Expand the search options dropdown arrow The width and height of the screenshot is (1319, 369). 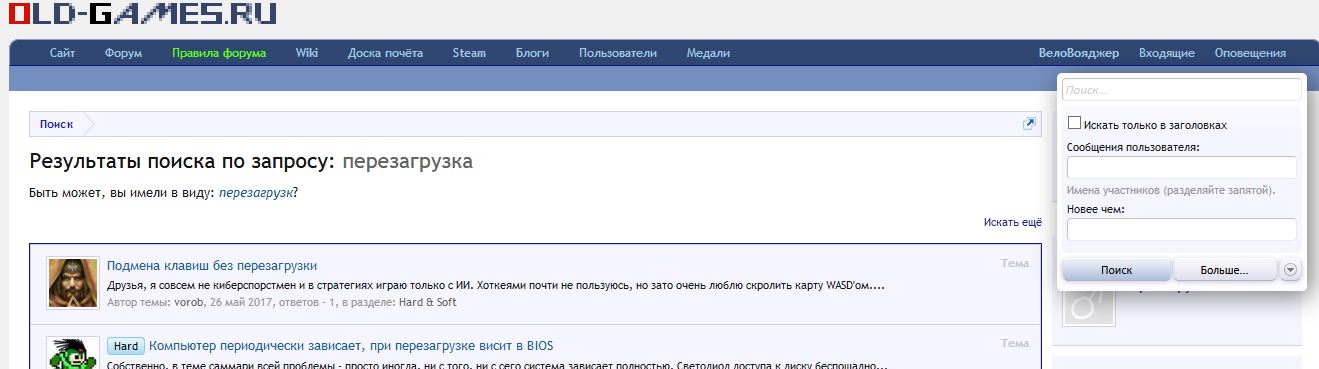pyautogui.click(x=1290, y=269)
